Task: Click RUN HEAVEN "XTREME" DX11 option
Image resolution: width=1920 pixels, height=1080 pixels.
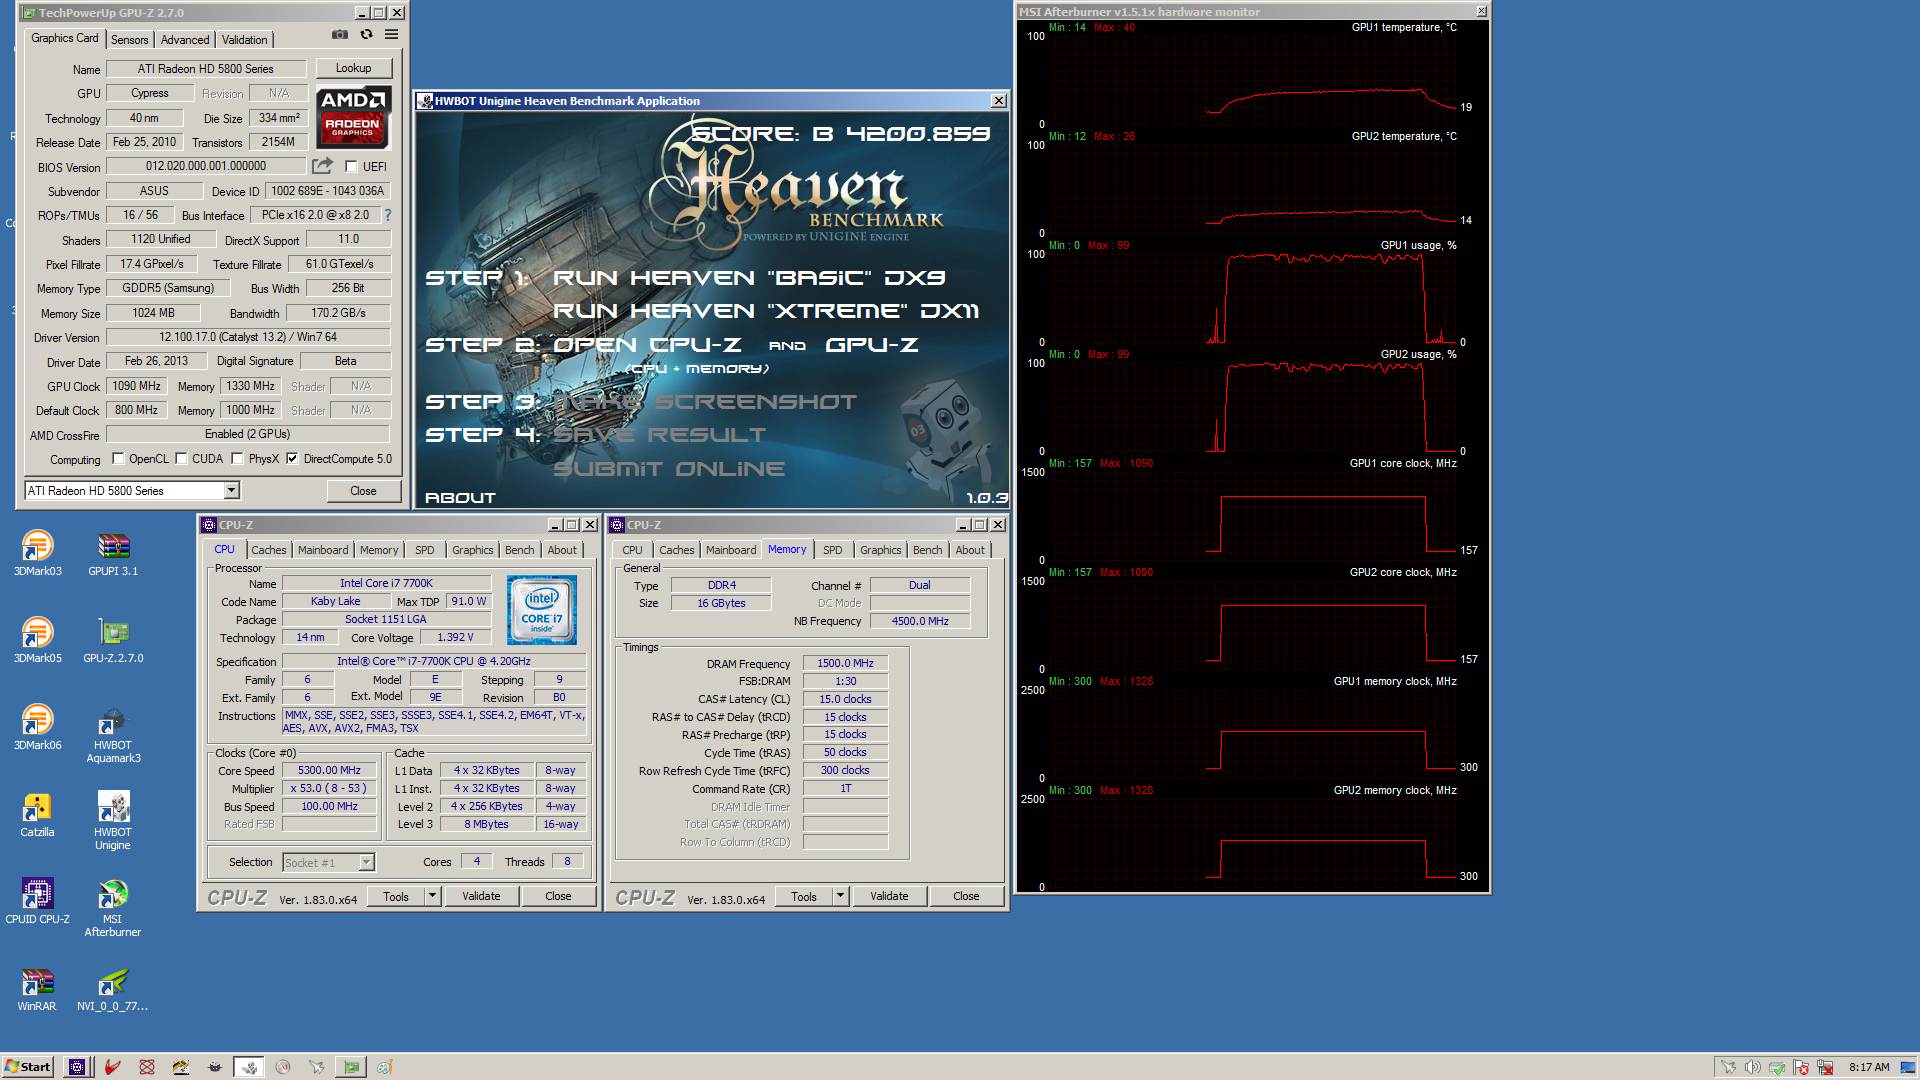Action: click(x=766, y=311)
